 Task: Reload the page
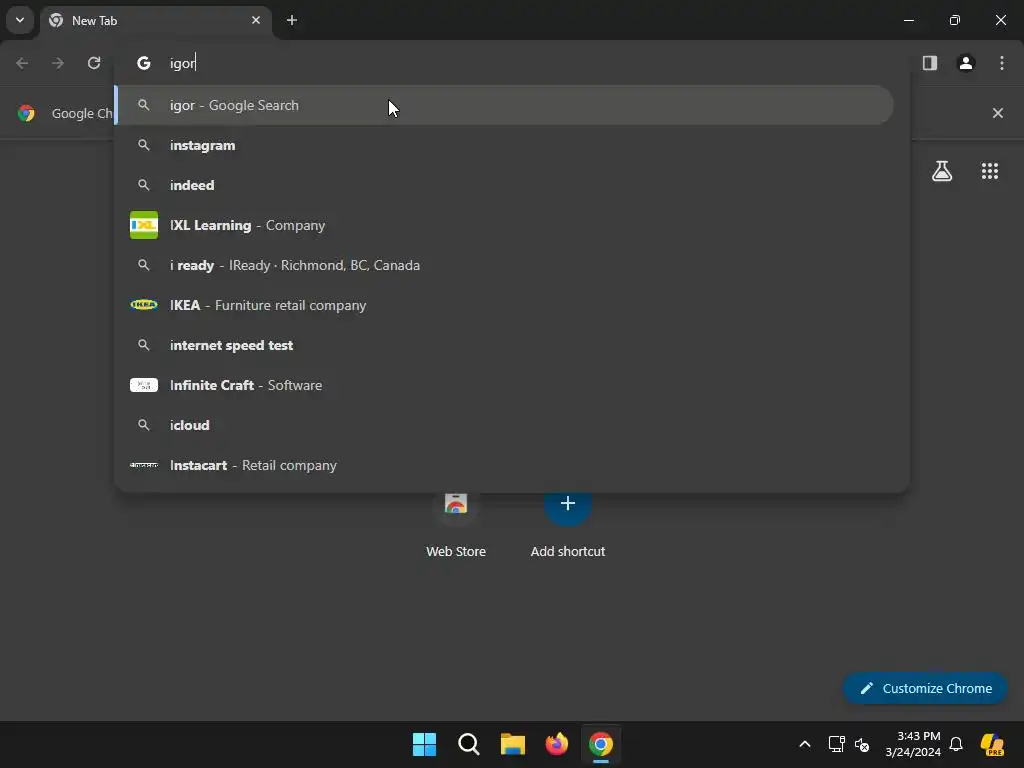(94, 63)
